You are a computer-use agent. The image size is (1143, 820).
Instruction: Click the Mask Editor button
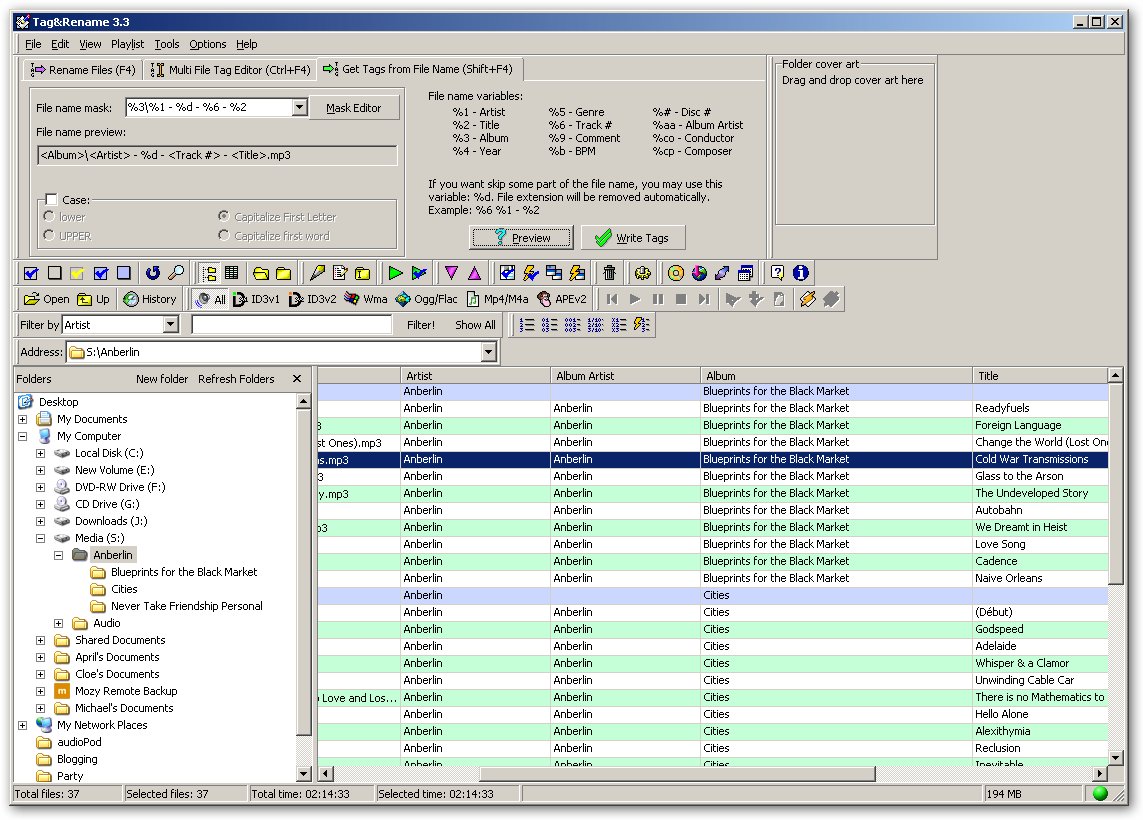(353, 108)
